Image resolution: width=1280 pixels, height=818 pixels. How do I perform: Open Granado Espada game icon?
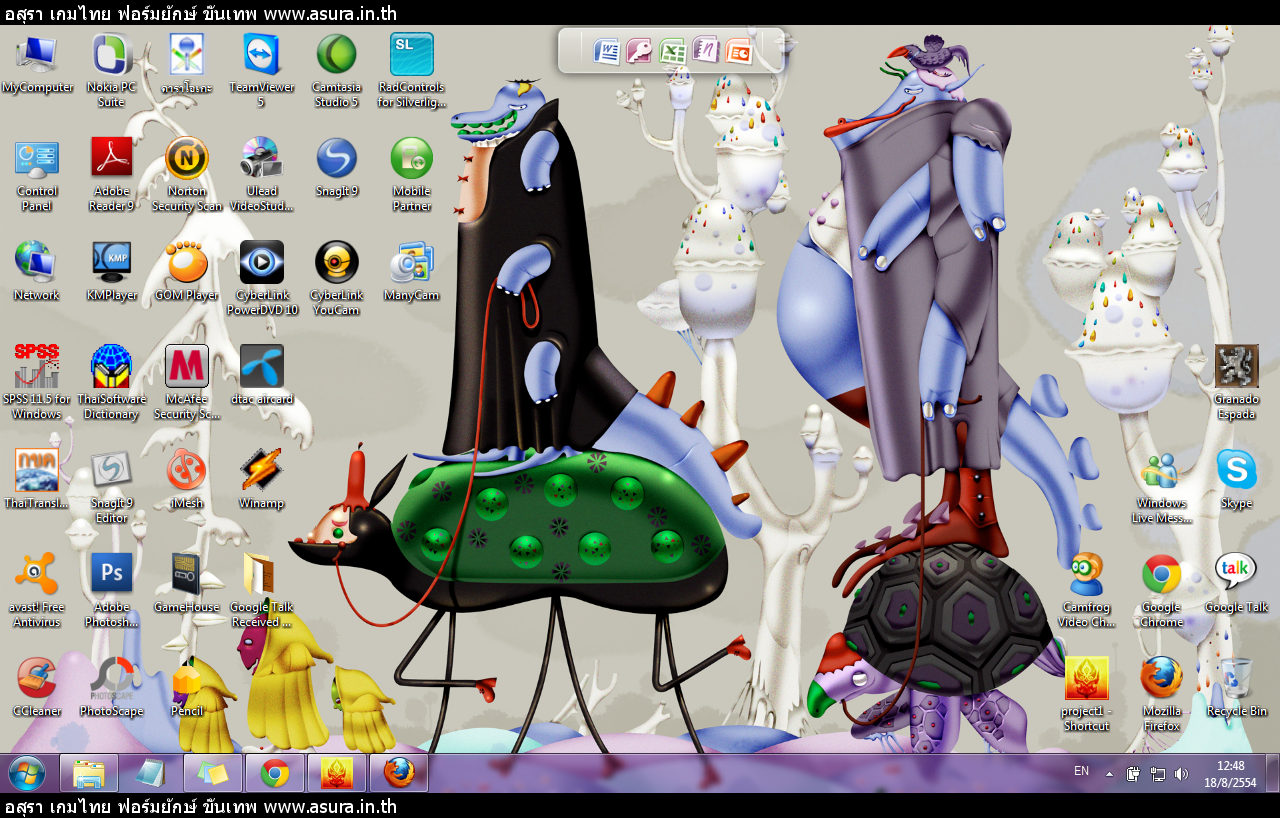pyautogui.click(x=1236, y=383)
